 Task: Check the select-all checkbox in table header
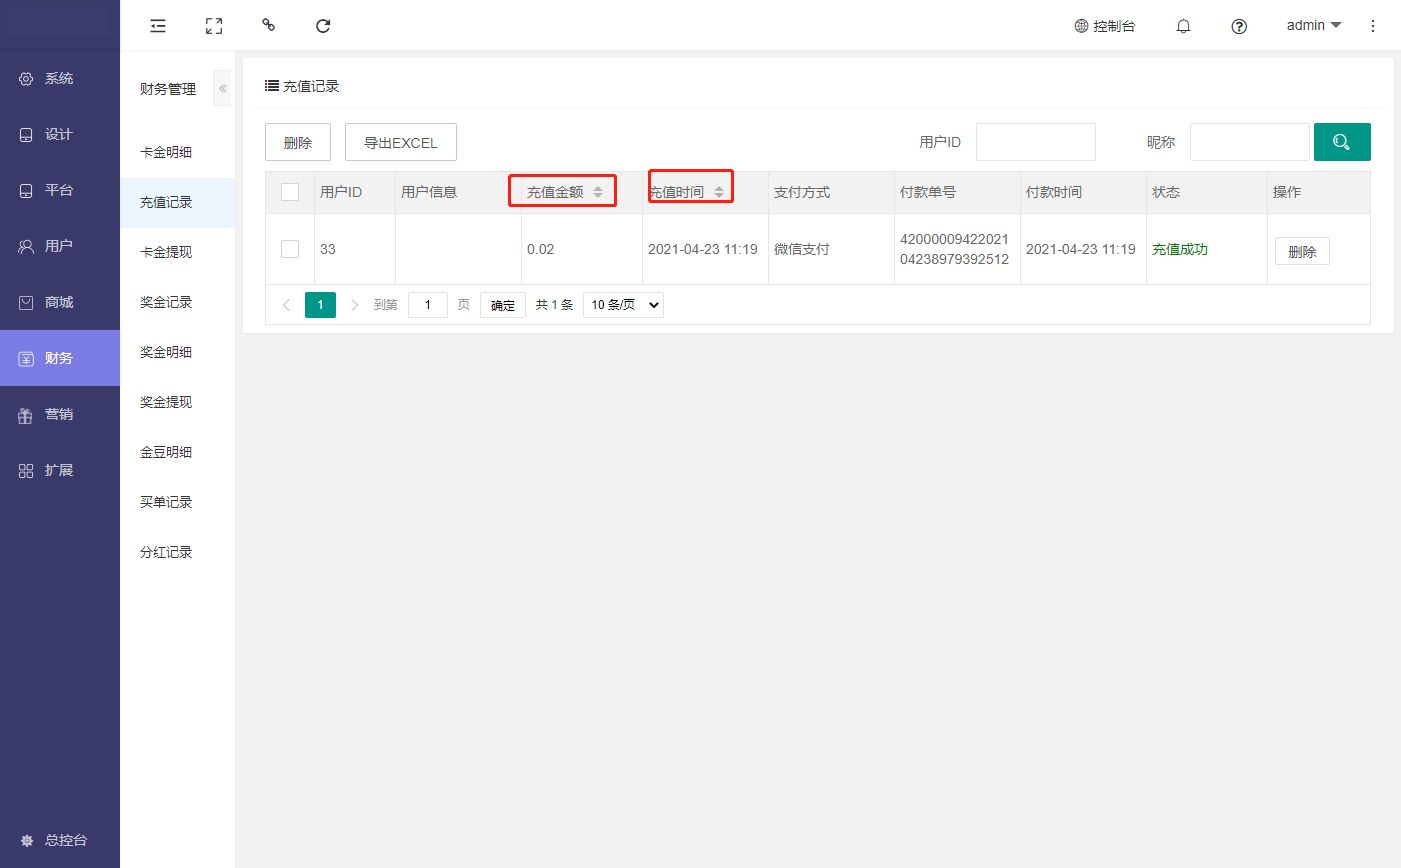tap(290, 192)
